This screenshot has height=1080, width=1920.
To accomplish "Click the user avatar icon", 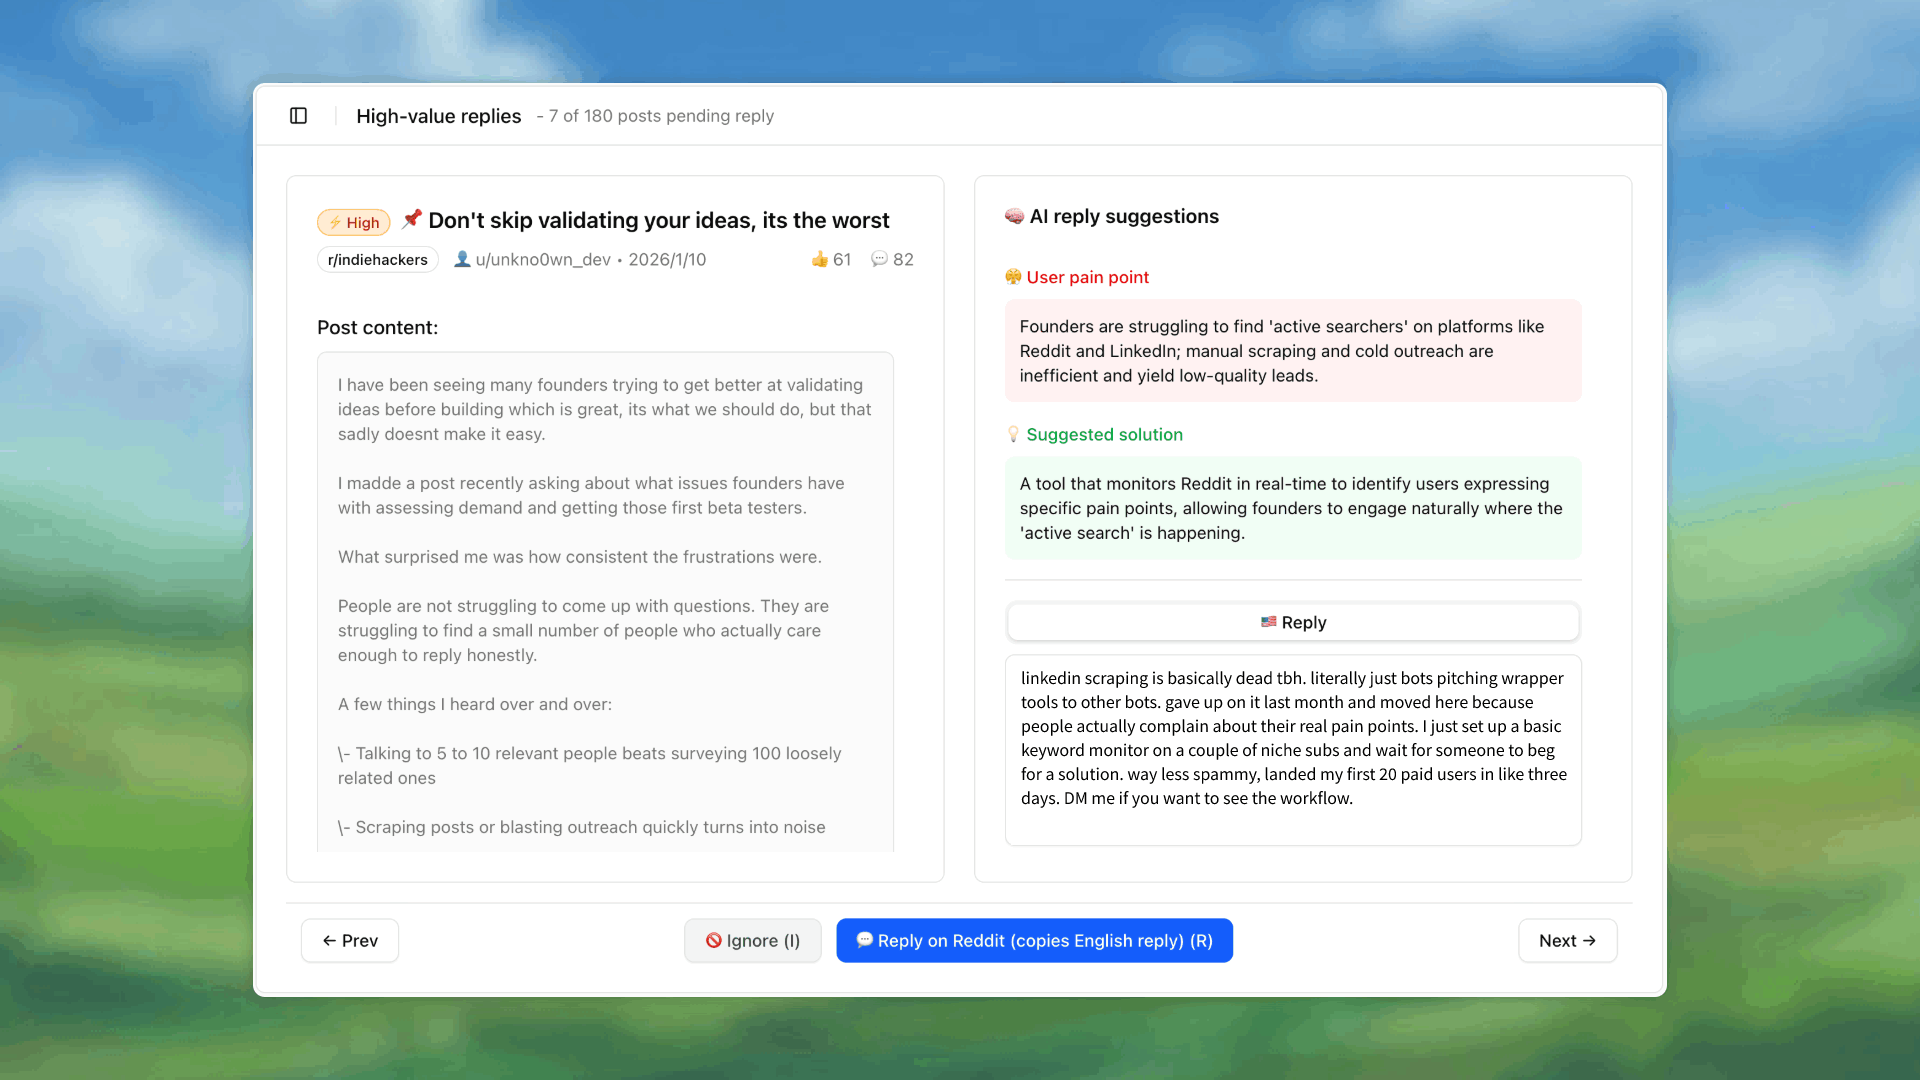I will click(x=462, y=260).
